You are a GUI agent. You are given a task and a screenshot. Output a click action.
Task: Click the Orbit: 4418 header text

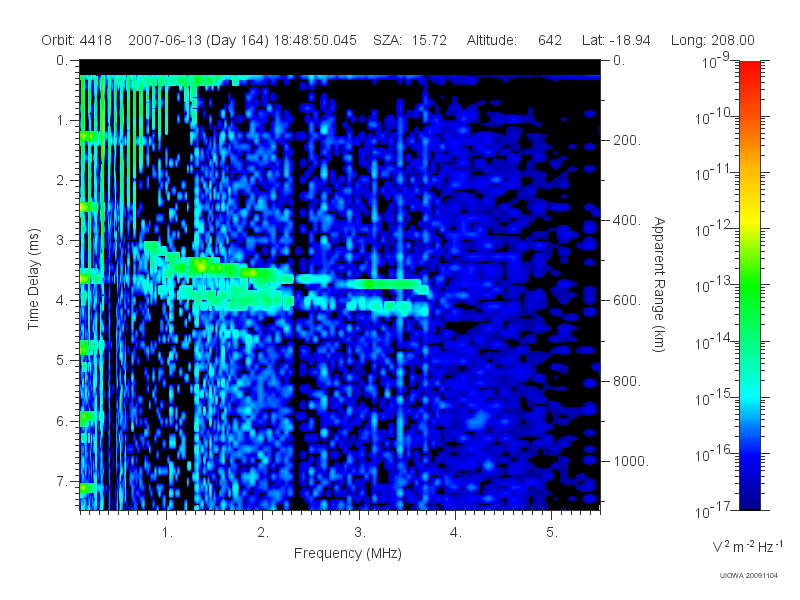click(x=77, y=40)
